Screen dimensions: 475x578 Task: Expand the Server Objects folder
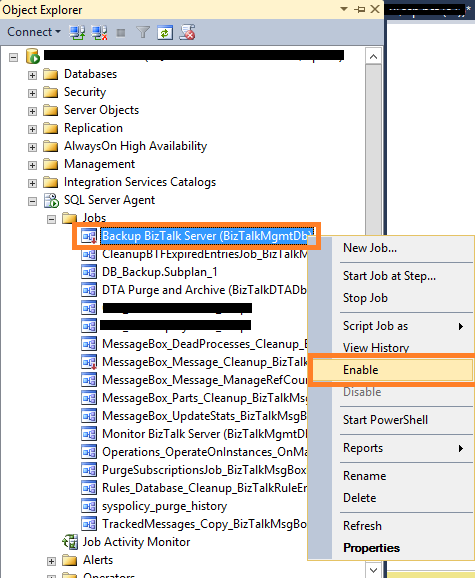pos(32,111)
